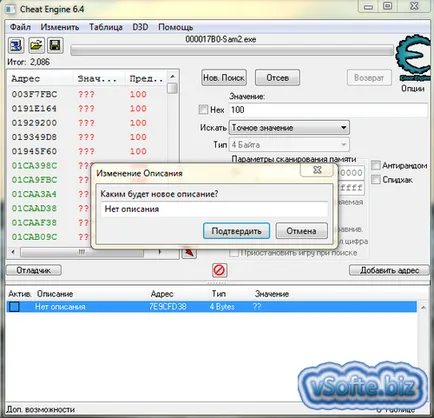
Task: Expand the 4 Байта type dropdown
Action: coord(289,145)
